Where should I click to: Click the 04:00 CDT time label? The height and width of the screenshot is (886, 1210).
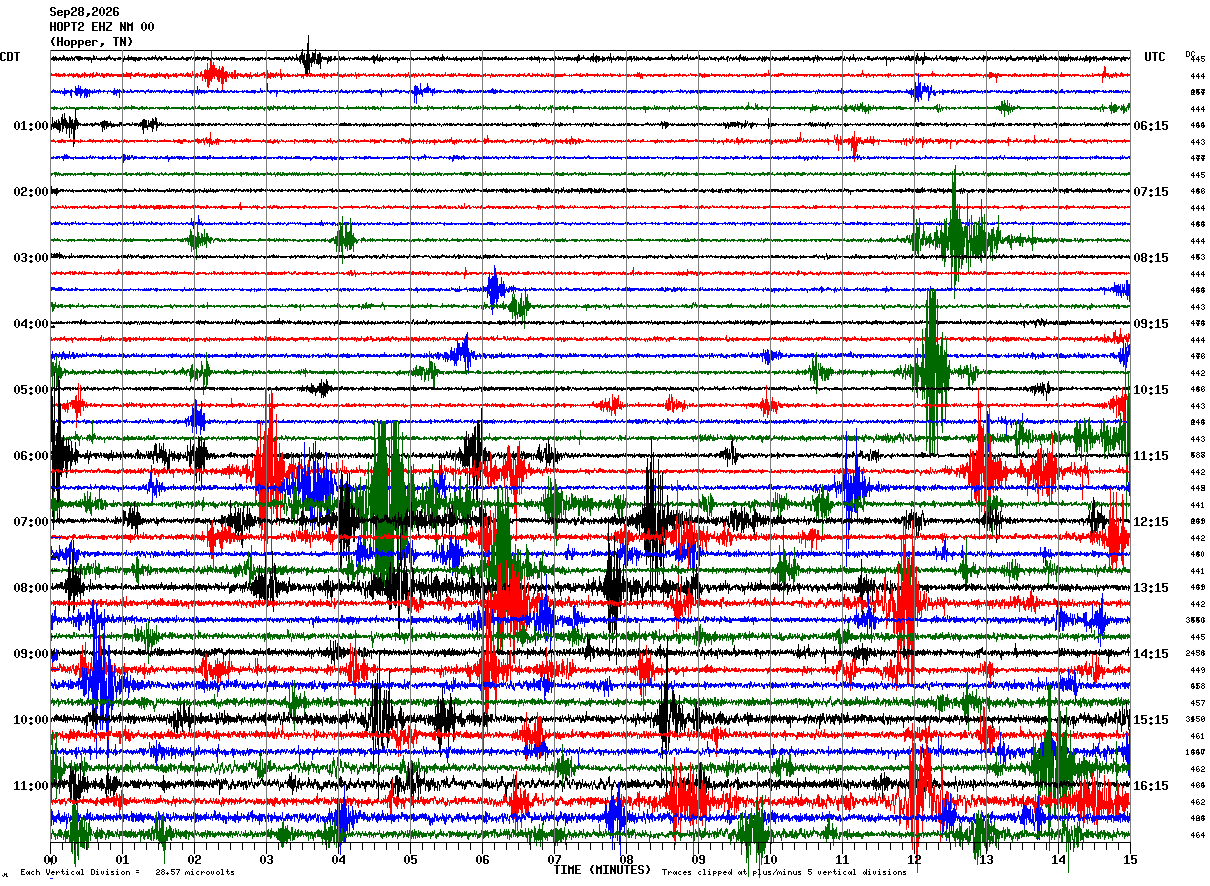pos(31,324)
